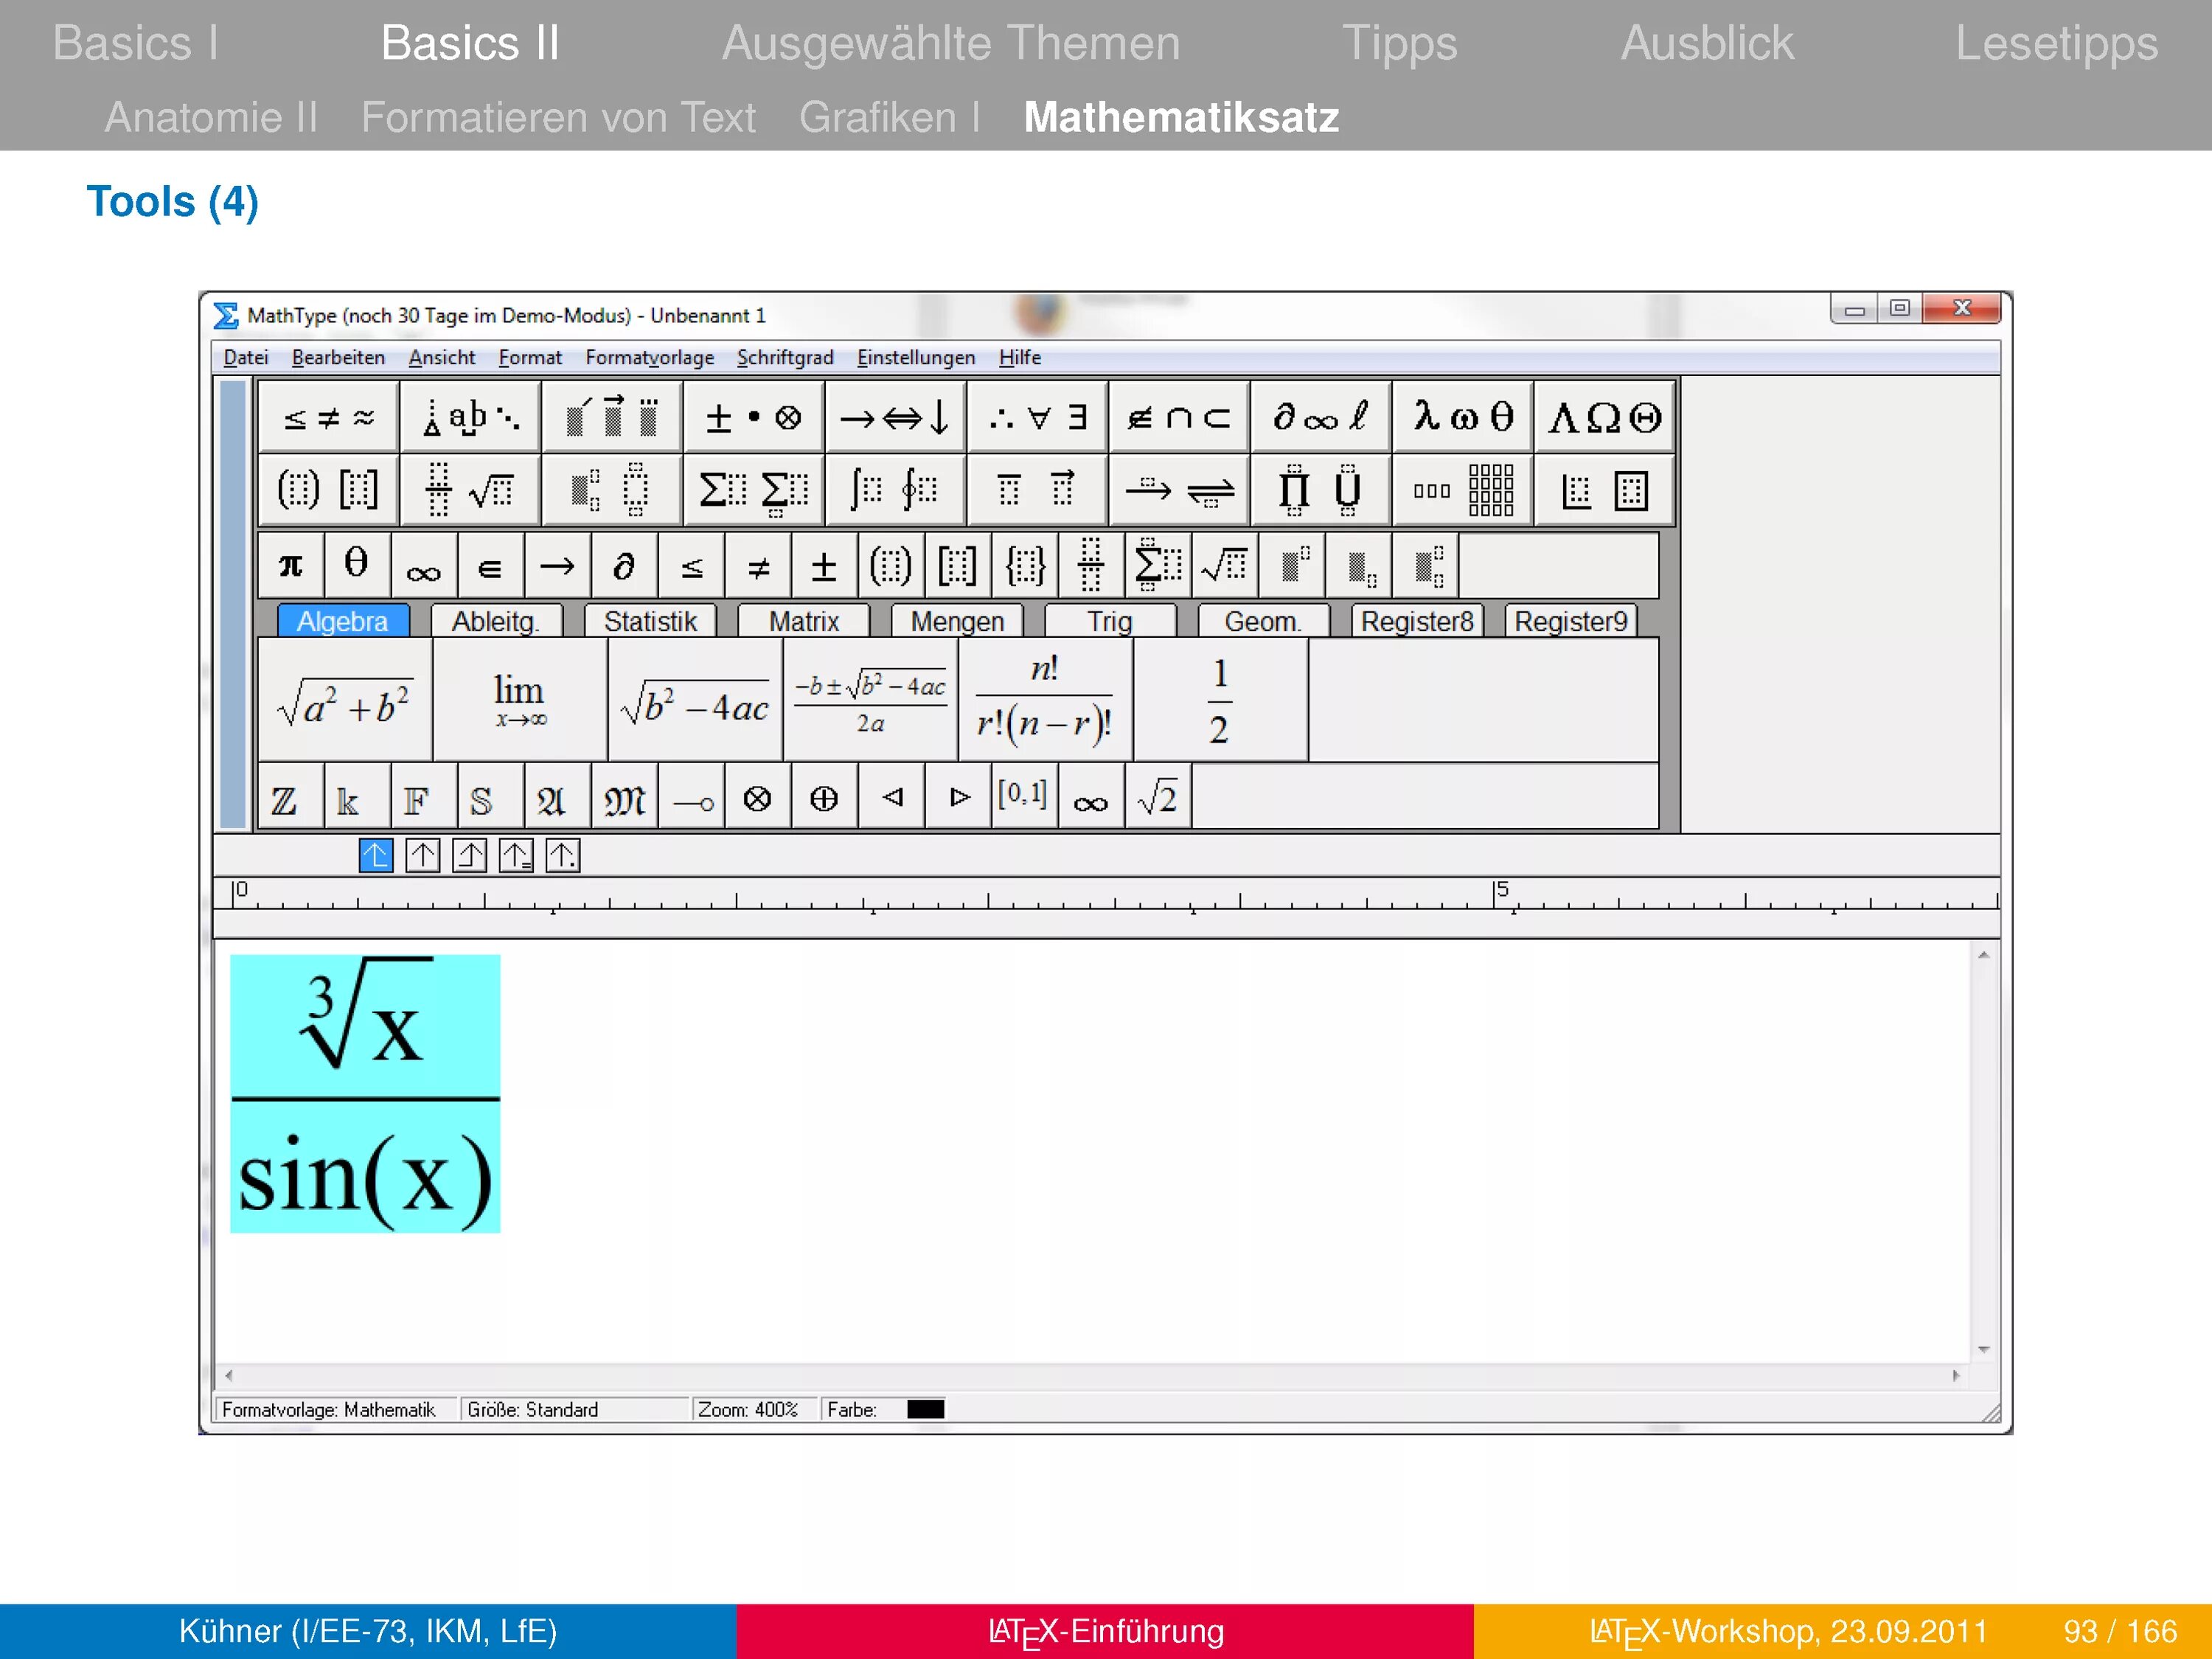Open the arrow symbols palette dropdown
The image size is (2212, 1659).
[x=894, y=416]
